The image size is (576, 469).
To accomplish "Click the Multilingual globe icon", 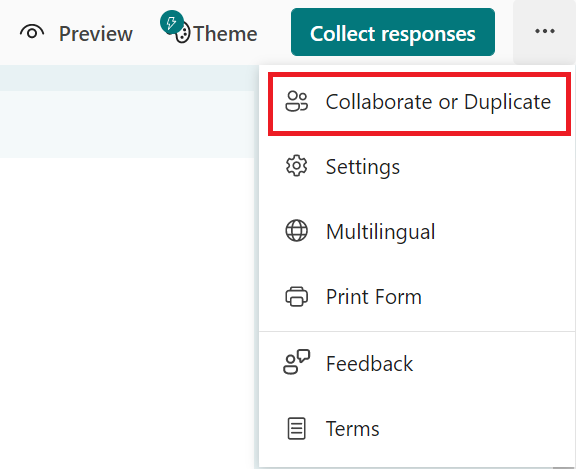I will (296, 231).
